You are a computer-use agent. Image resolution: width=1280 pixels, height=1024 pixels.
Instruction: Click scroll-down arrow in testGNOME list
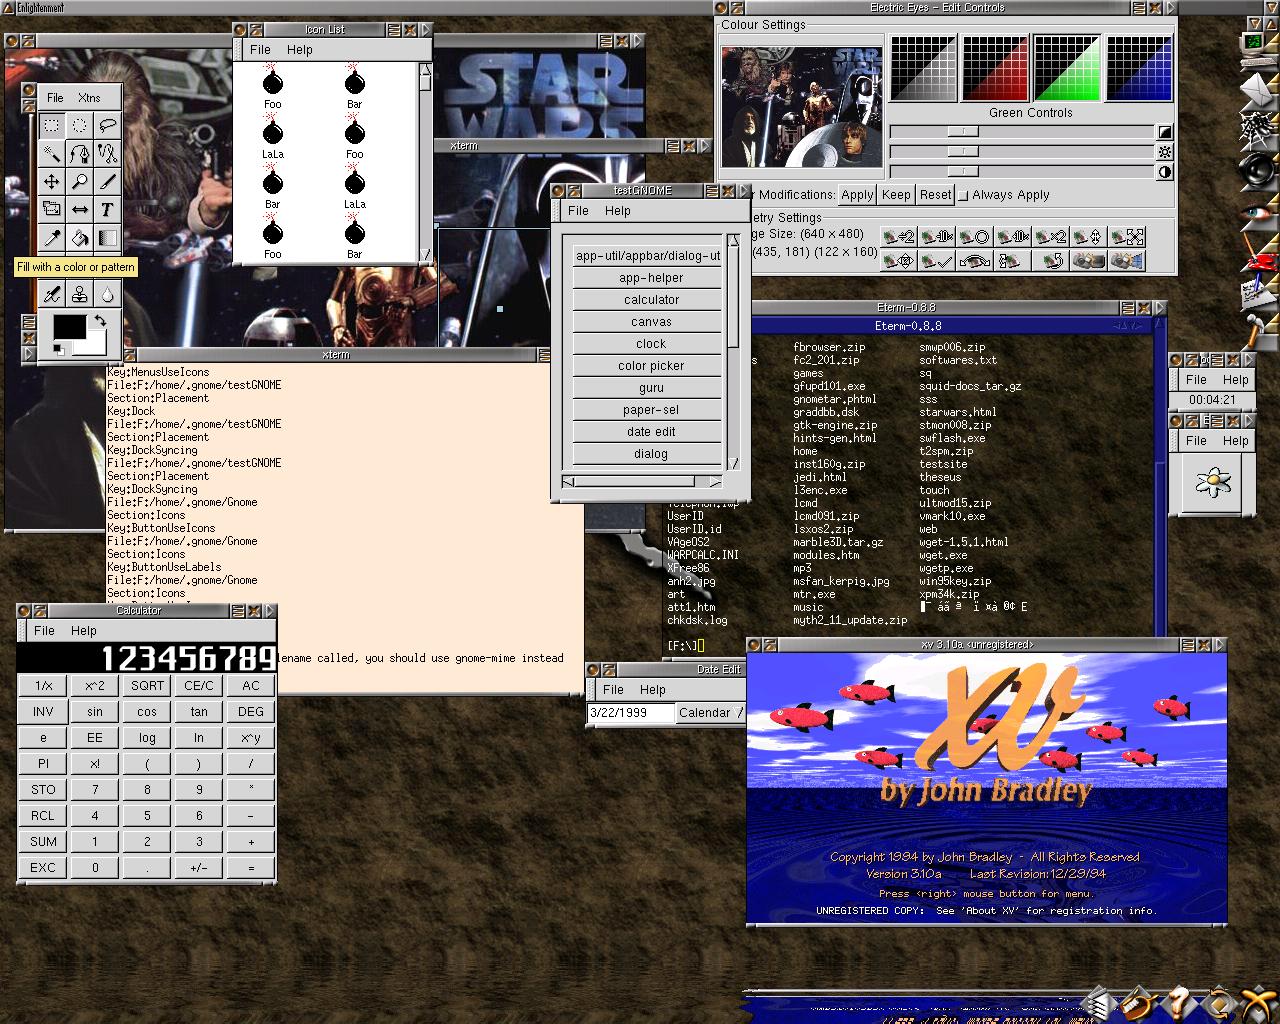[733, 464]
